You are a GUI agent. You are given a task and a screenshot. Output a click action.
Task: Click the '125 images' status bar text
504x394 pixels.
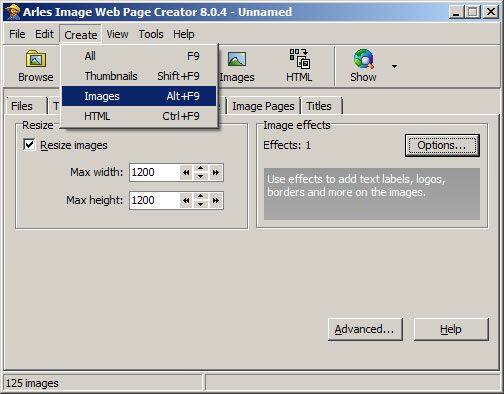tap(32, 383)
